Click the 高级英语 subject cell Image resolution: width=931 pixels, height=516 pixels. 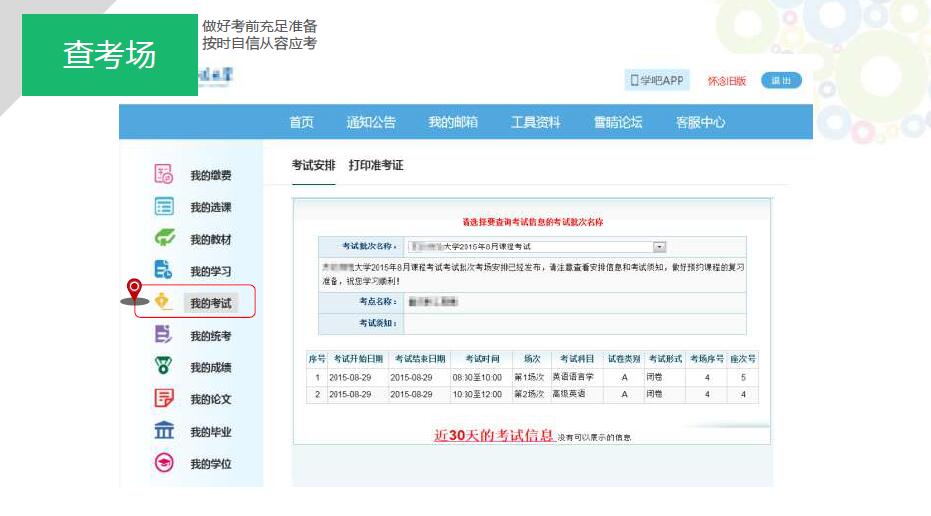569,394
